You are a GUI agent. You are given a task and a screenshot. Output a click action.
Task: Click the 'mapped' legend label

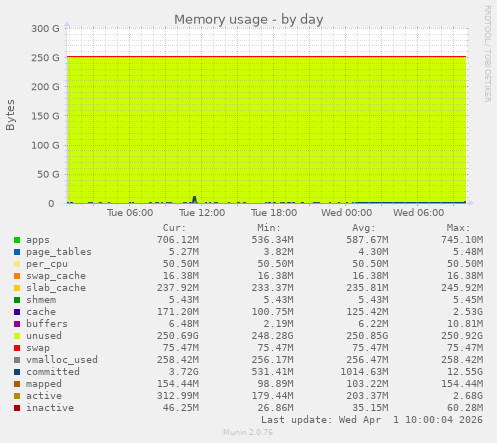(44, 384)
